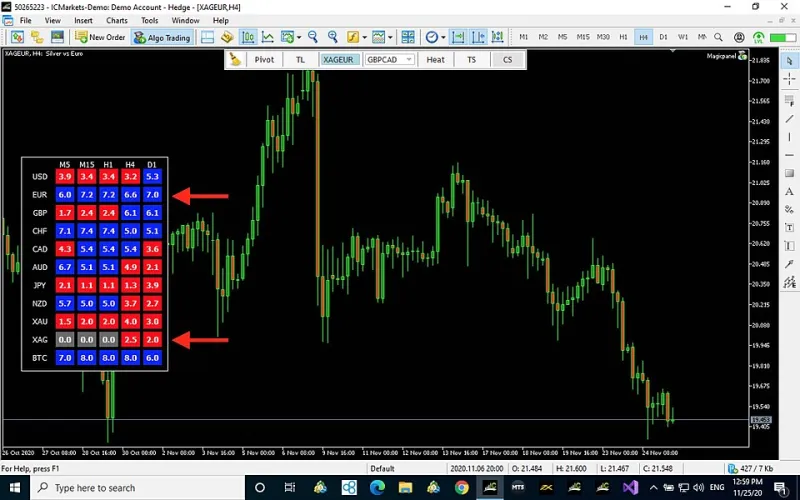Zoom in the chart
Image resolution: width=800 pixels, height=500 pixels.
tap(333, 37)
